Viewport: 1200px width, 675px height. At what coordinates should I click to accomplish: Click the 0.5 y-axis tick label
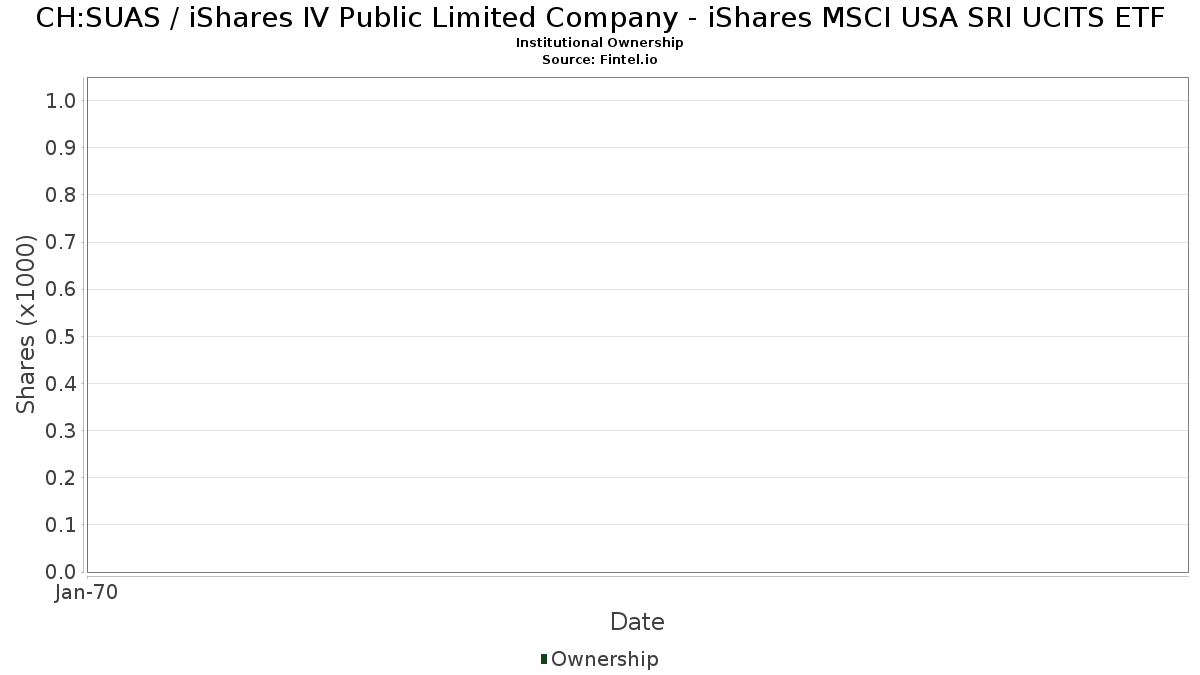61,336
